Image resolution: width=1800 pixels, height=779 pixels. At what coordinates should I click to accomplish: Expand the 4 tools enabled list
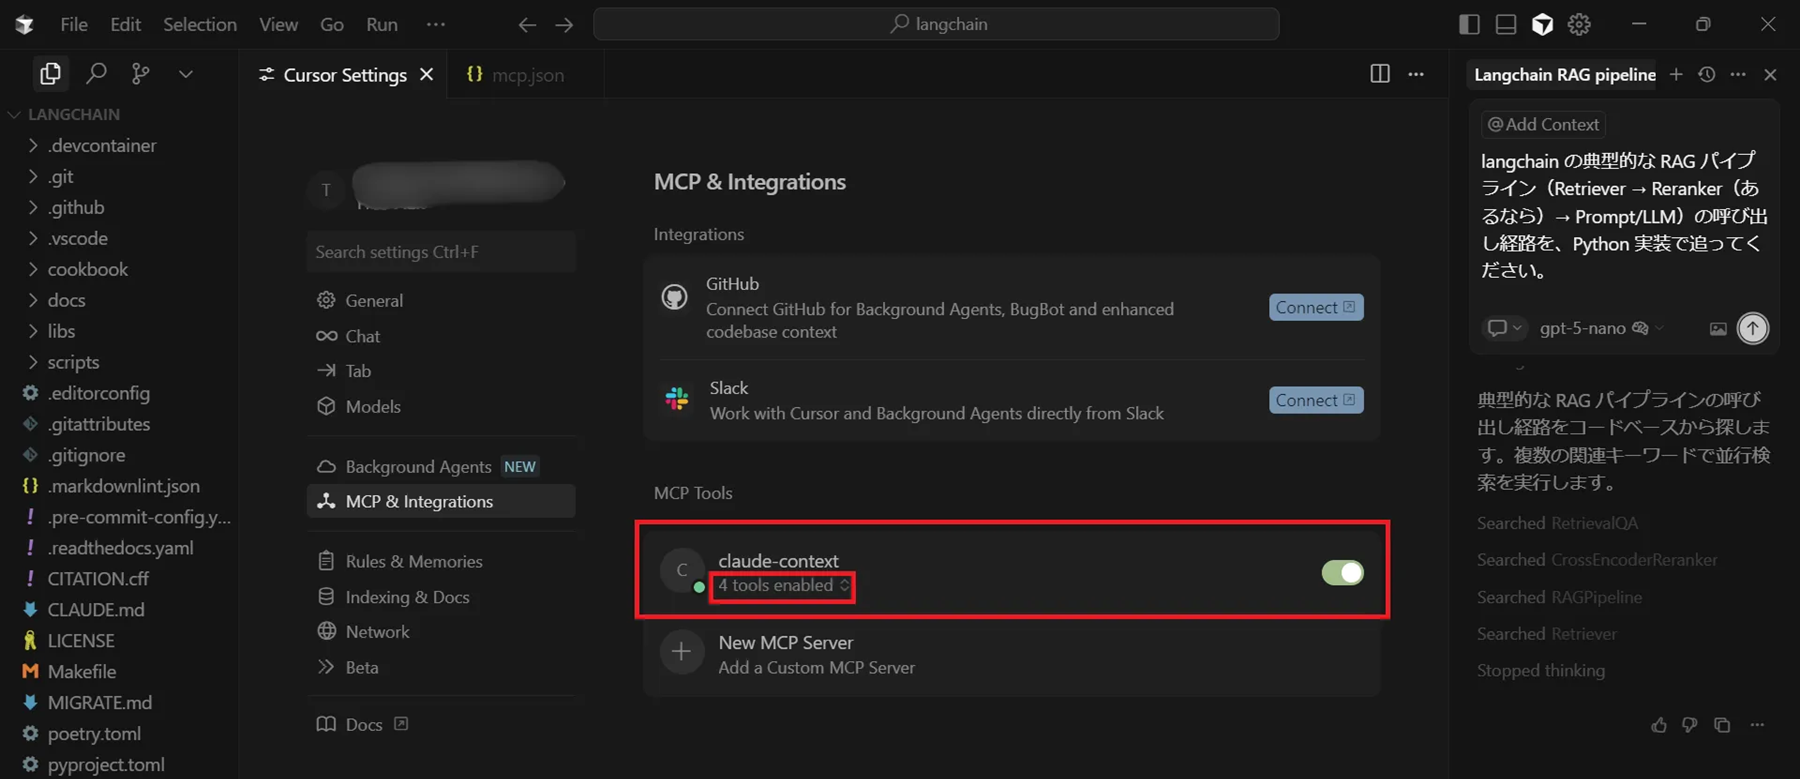point(783,586)
